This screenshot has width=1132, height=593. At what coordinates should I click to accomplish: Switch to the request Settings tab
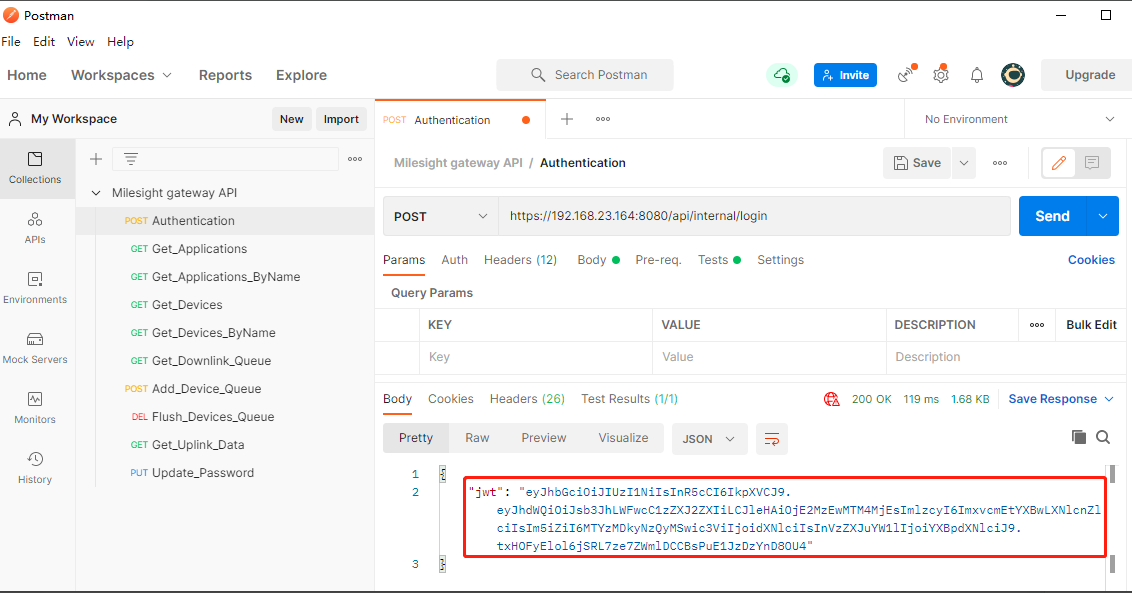[780, 260]
